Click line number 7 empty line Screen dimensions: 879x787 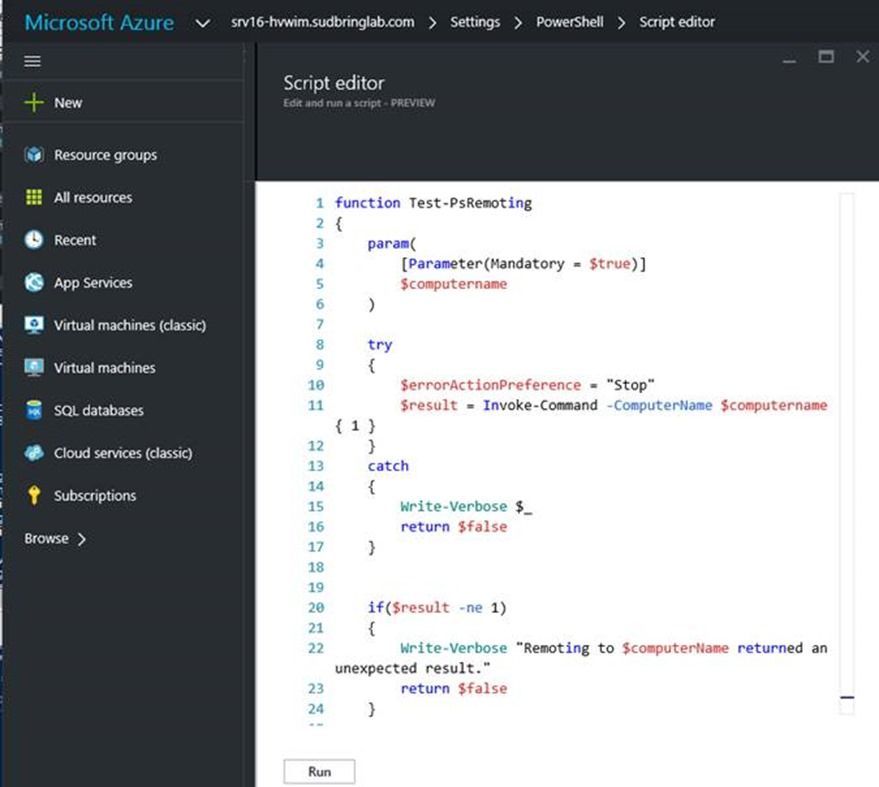tap(320, 324)
